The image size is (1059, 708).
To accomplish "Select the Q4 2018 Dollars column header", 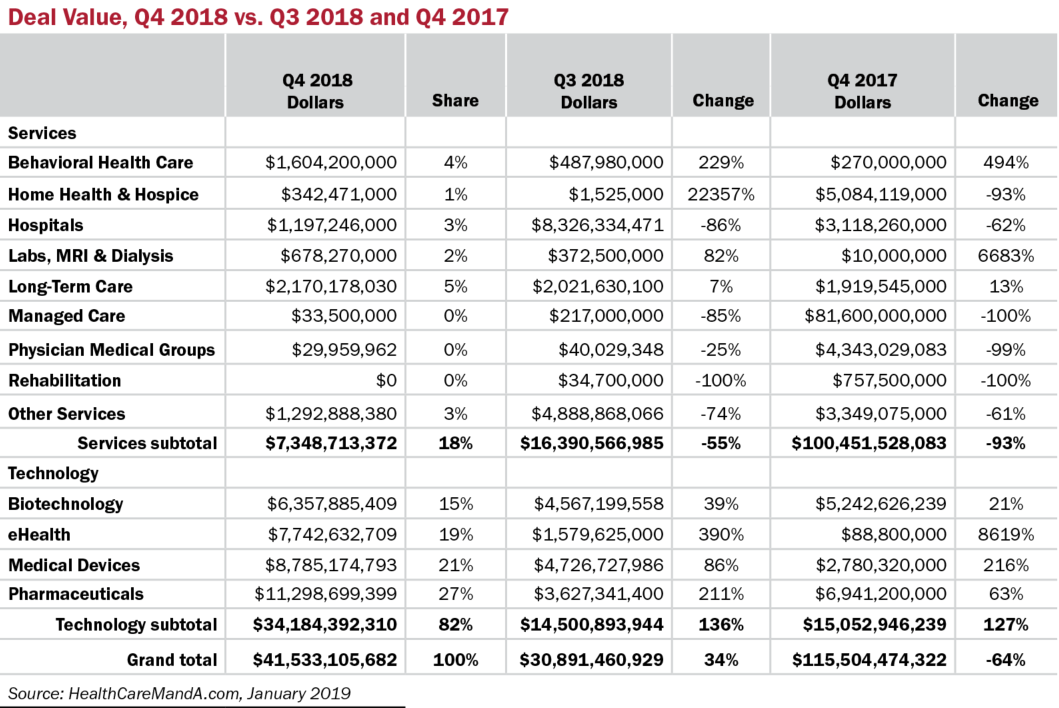I will click(x=316, y=90).
